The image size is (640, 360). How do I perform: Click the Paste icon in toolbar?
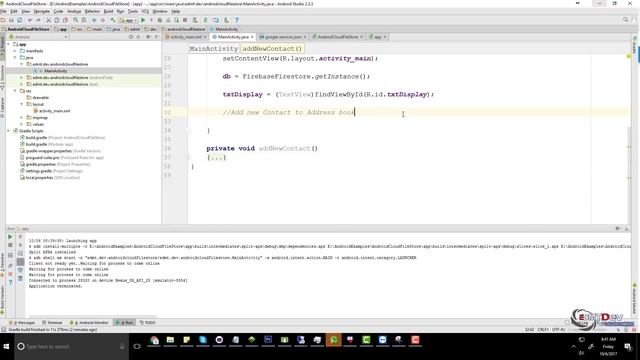(x=65, y=20)
